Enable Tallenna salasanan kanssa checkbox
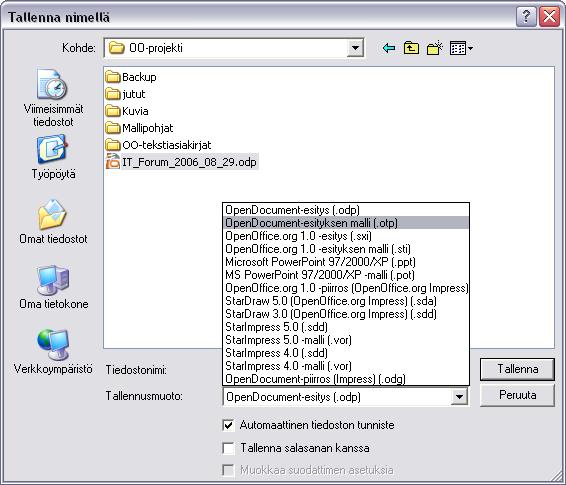 point(228,448)
